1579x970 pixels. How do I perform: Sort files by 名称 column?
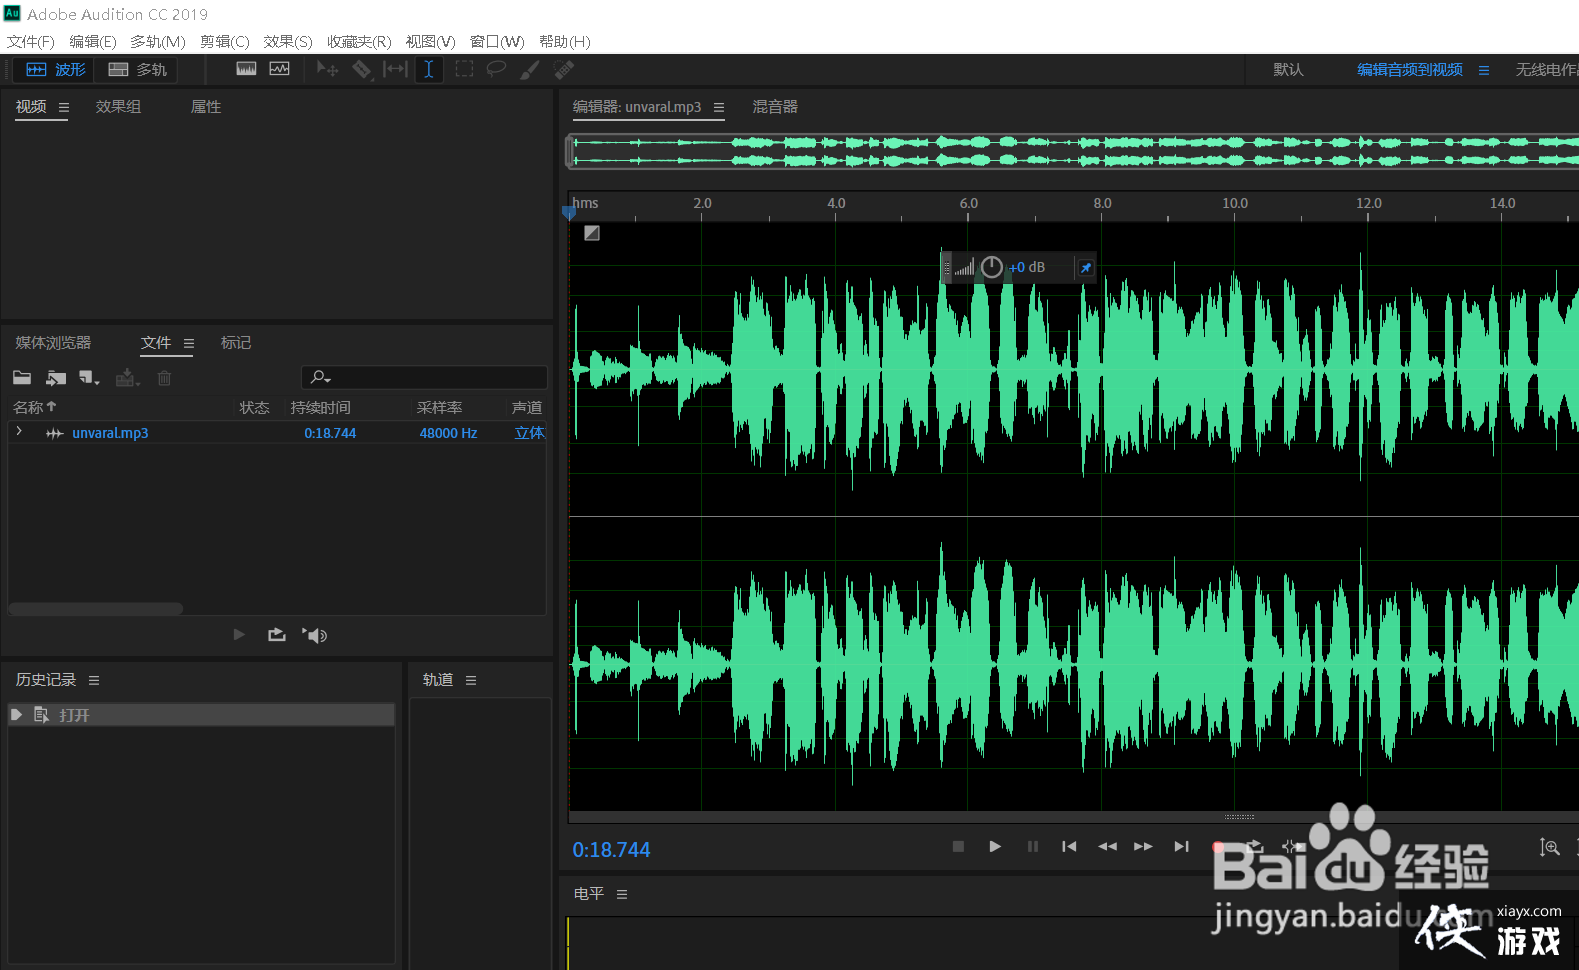(x=34, y=407)
